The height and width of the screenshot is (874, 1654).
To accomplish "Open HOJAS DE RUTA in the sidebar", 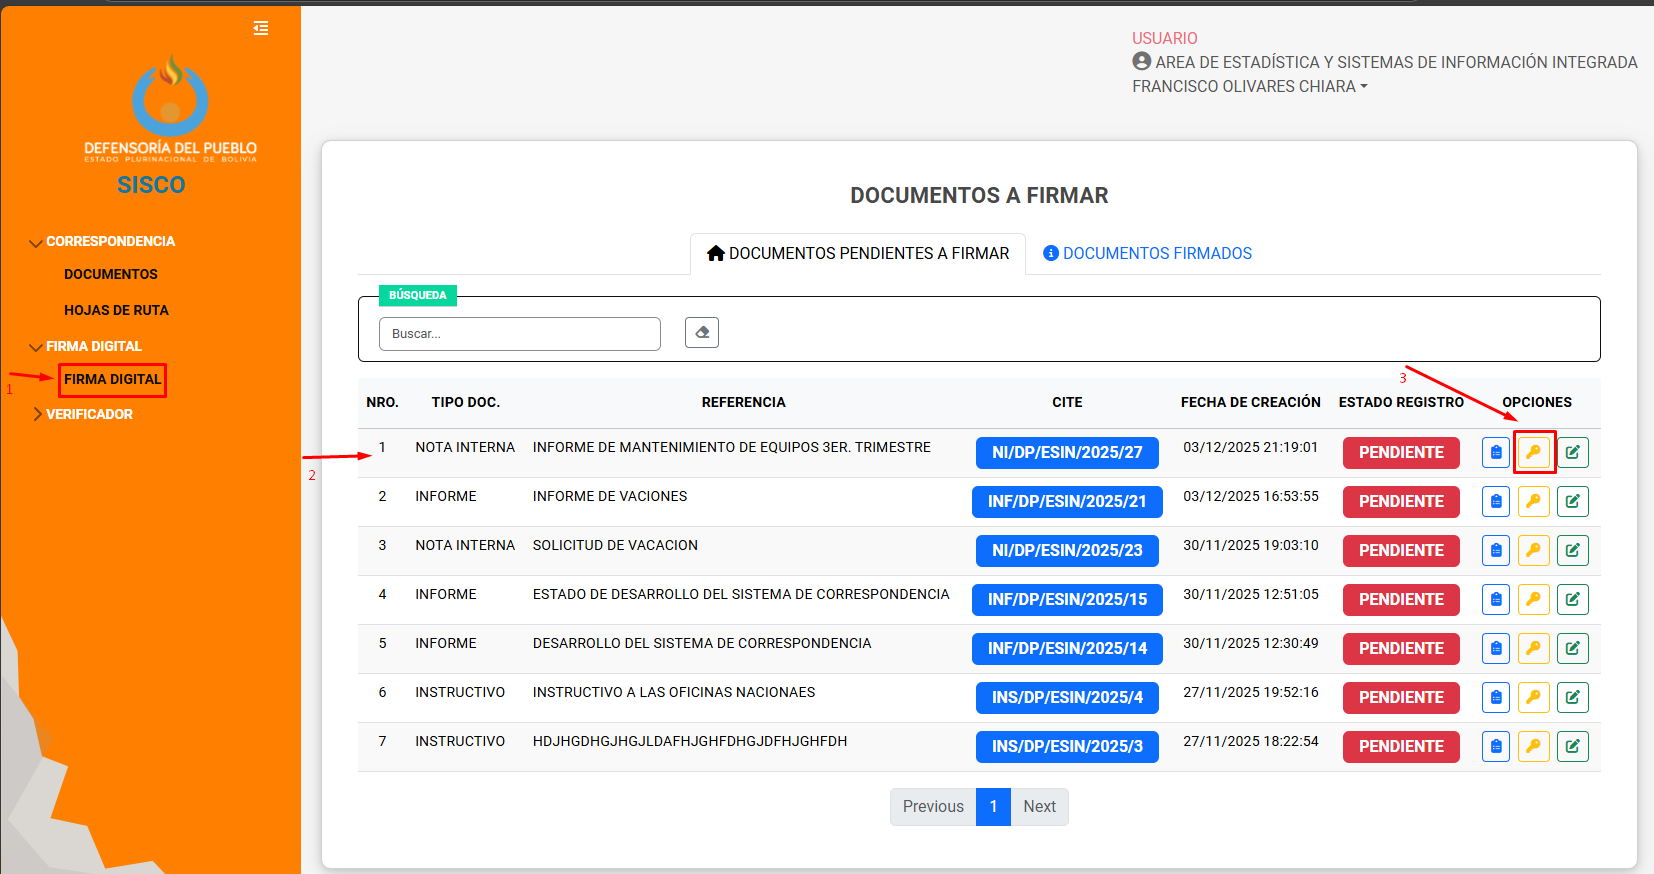I will pos(116,310).
